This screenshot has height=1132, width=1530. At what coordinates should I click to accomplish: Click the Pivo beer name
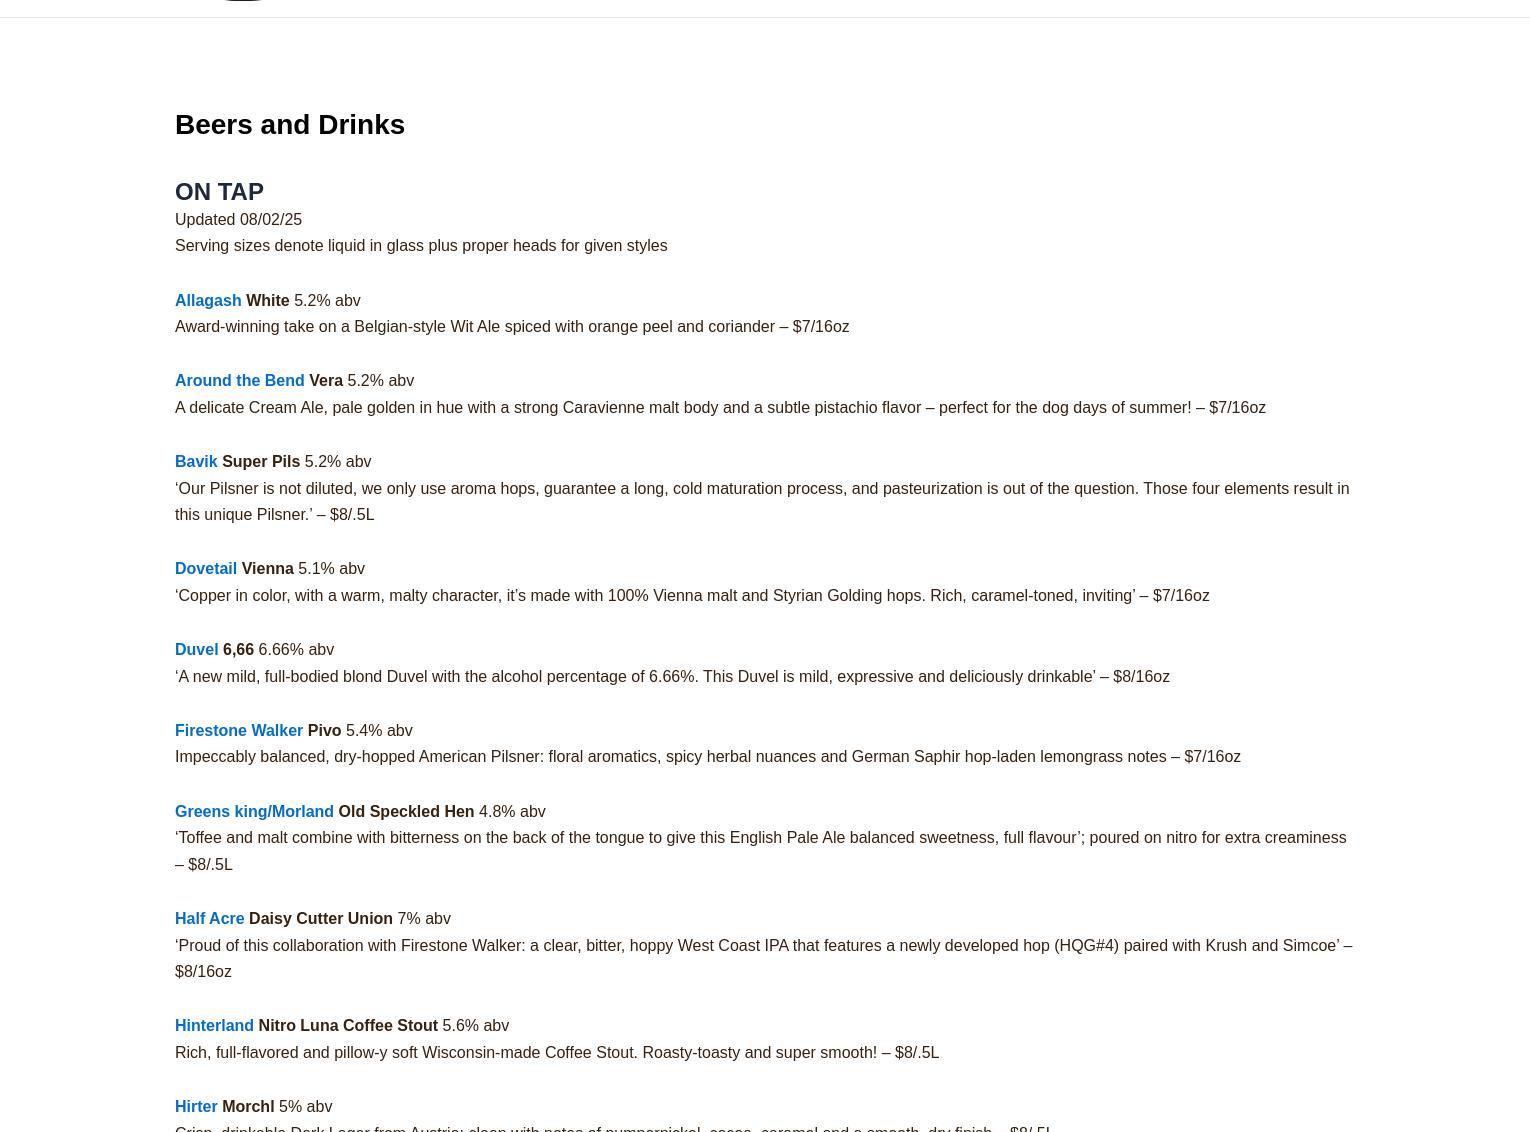coord(324,730)
